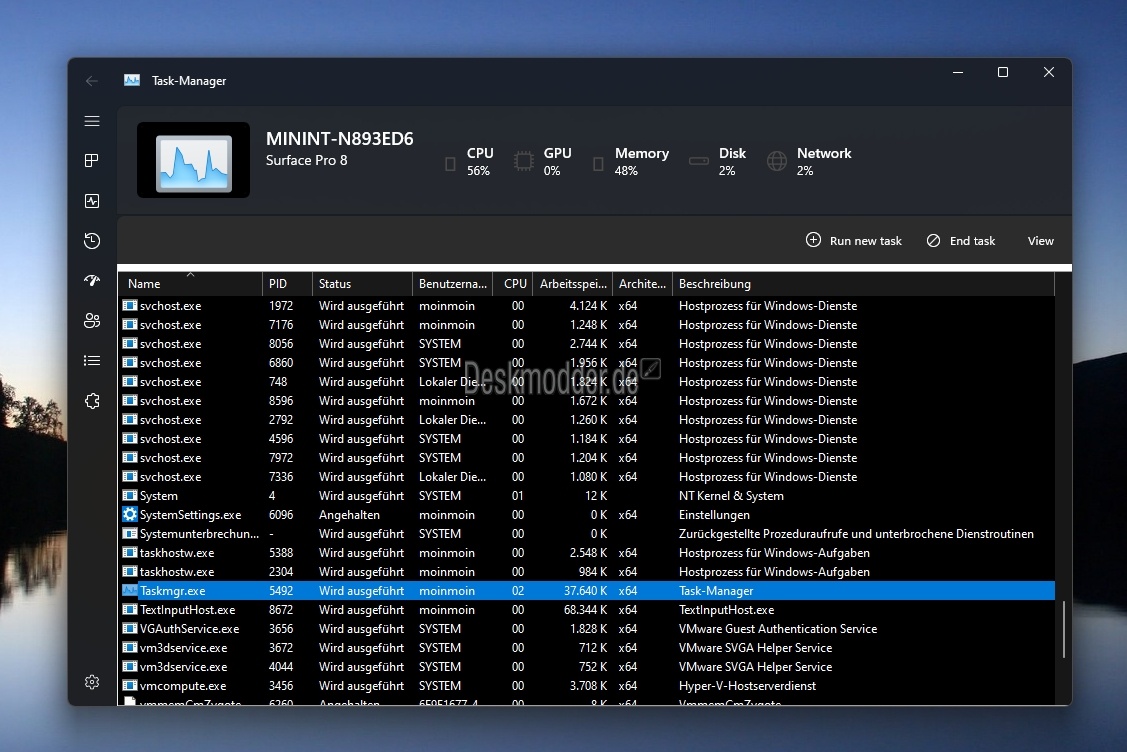Select vm3dservice.exe with PID 3672
Screen dimensions: 1127x752
click(x=183, y=648)
